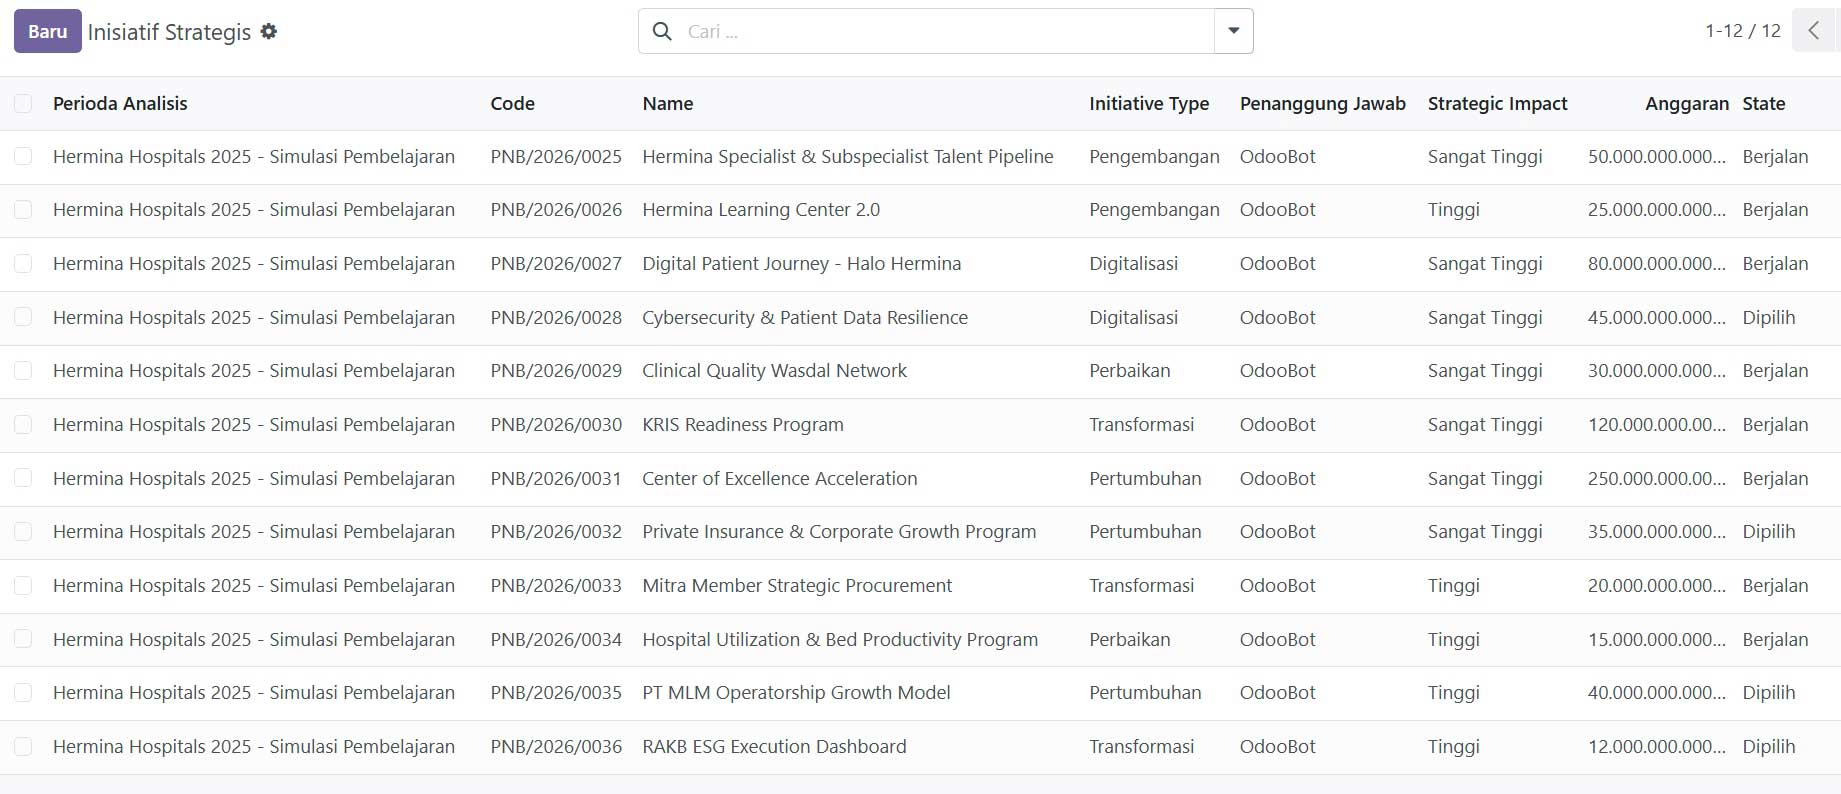Click Perbaikan type in PNB/2026/0034 row
Screen dimensions: 1841x794
(x=1129, y=639)
